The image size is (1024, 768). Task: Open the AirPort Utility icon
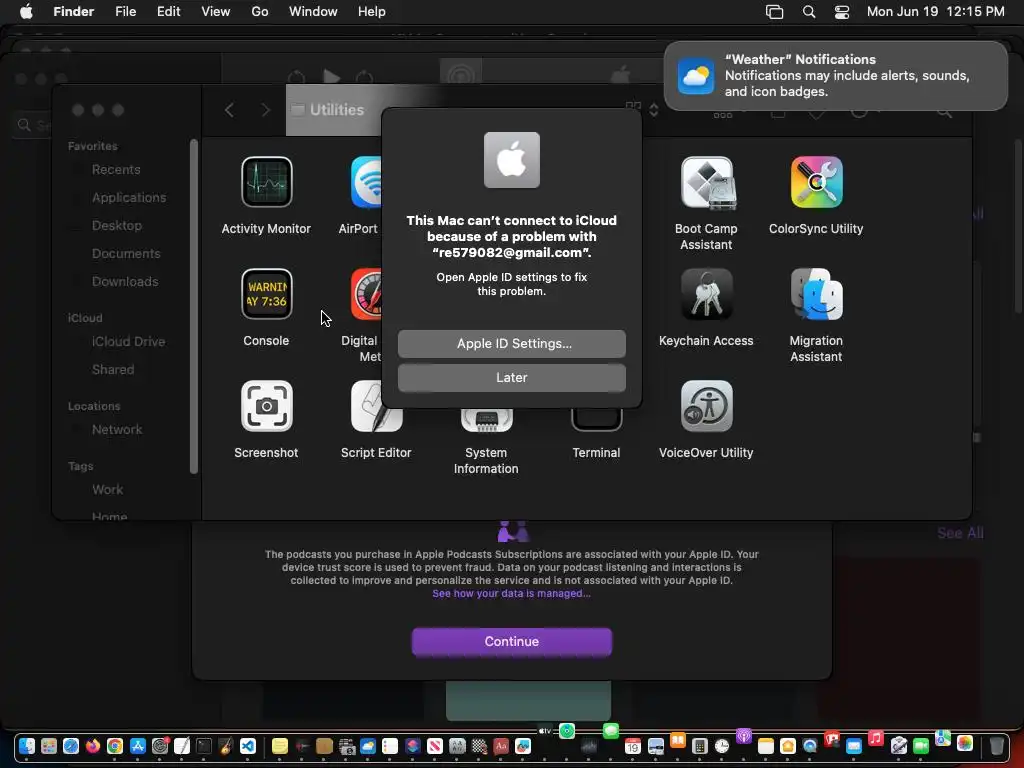pos(366,182)
